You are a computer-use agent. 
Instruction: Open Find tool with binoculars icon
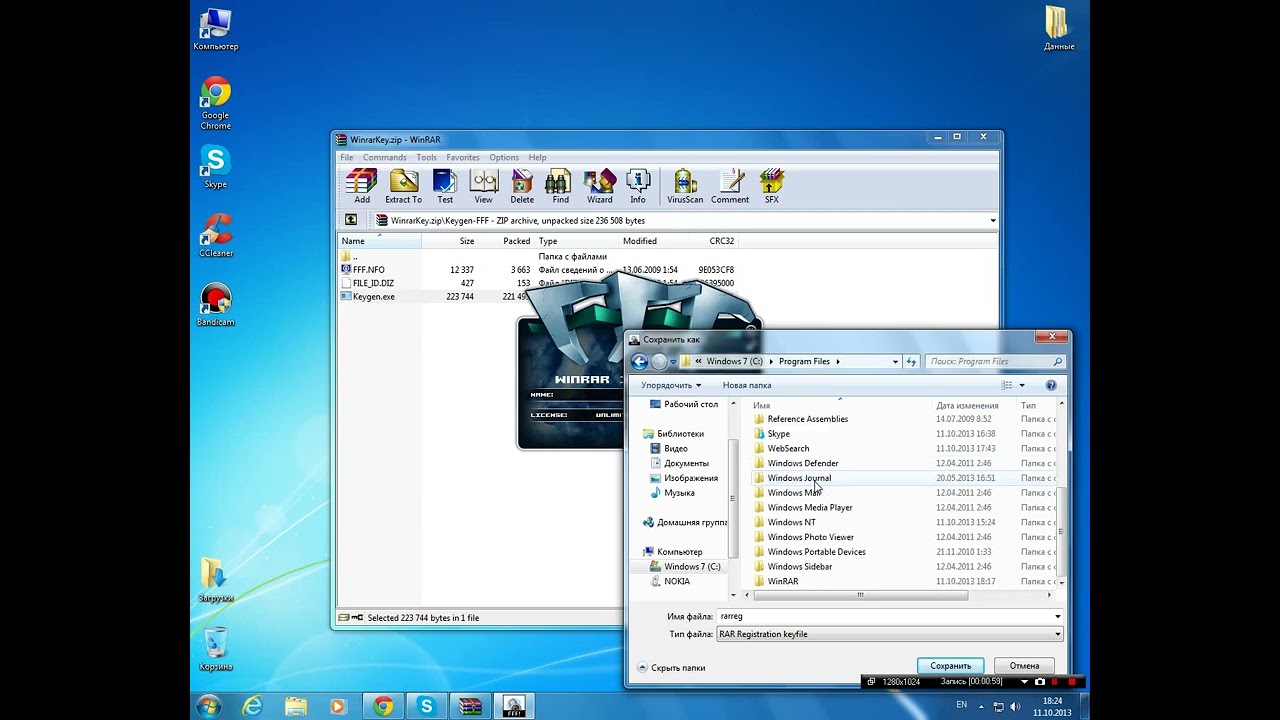tap(560, 186)
